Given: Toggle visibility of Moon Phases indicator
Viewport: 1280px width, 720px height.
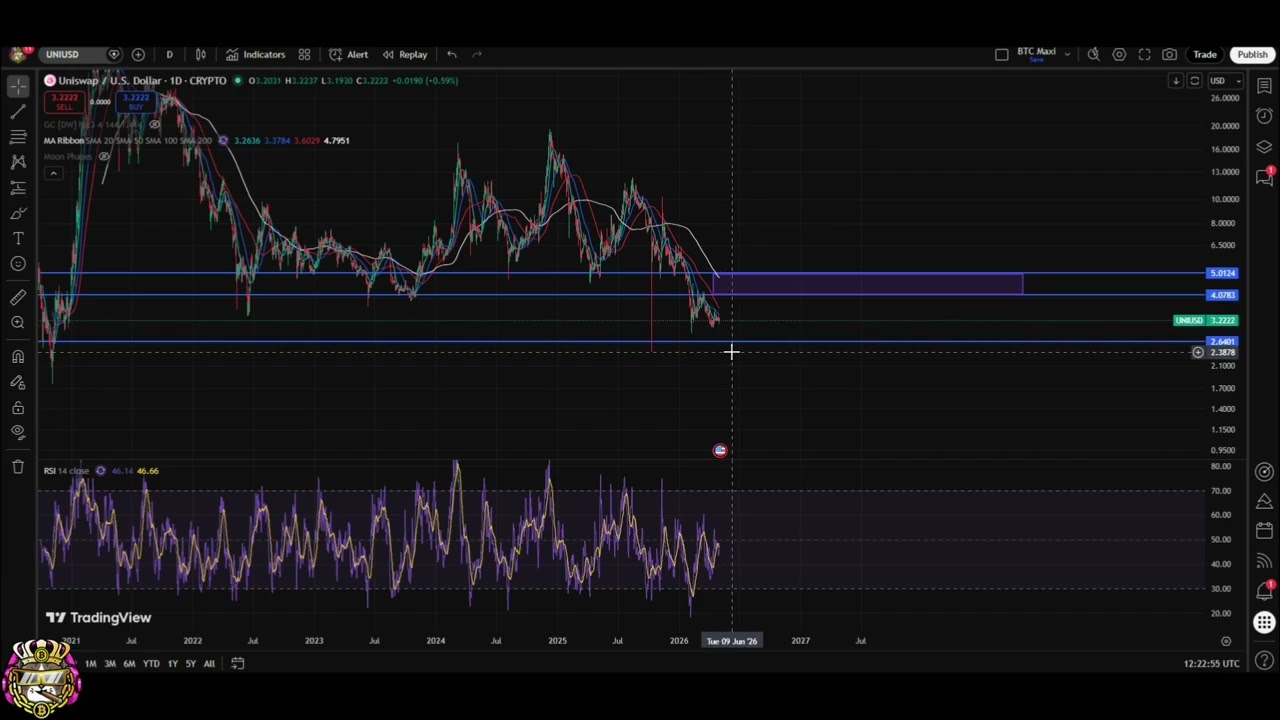Looking at the screenshot, I should click(103, 156).
